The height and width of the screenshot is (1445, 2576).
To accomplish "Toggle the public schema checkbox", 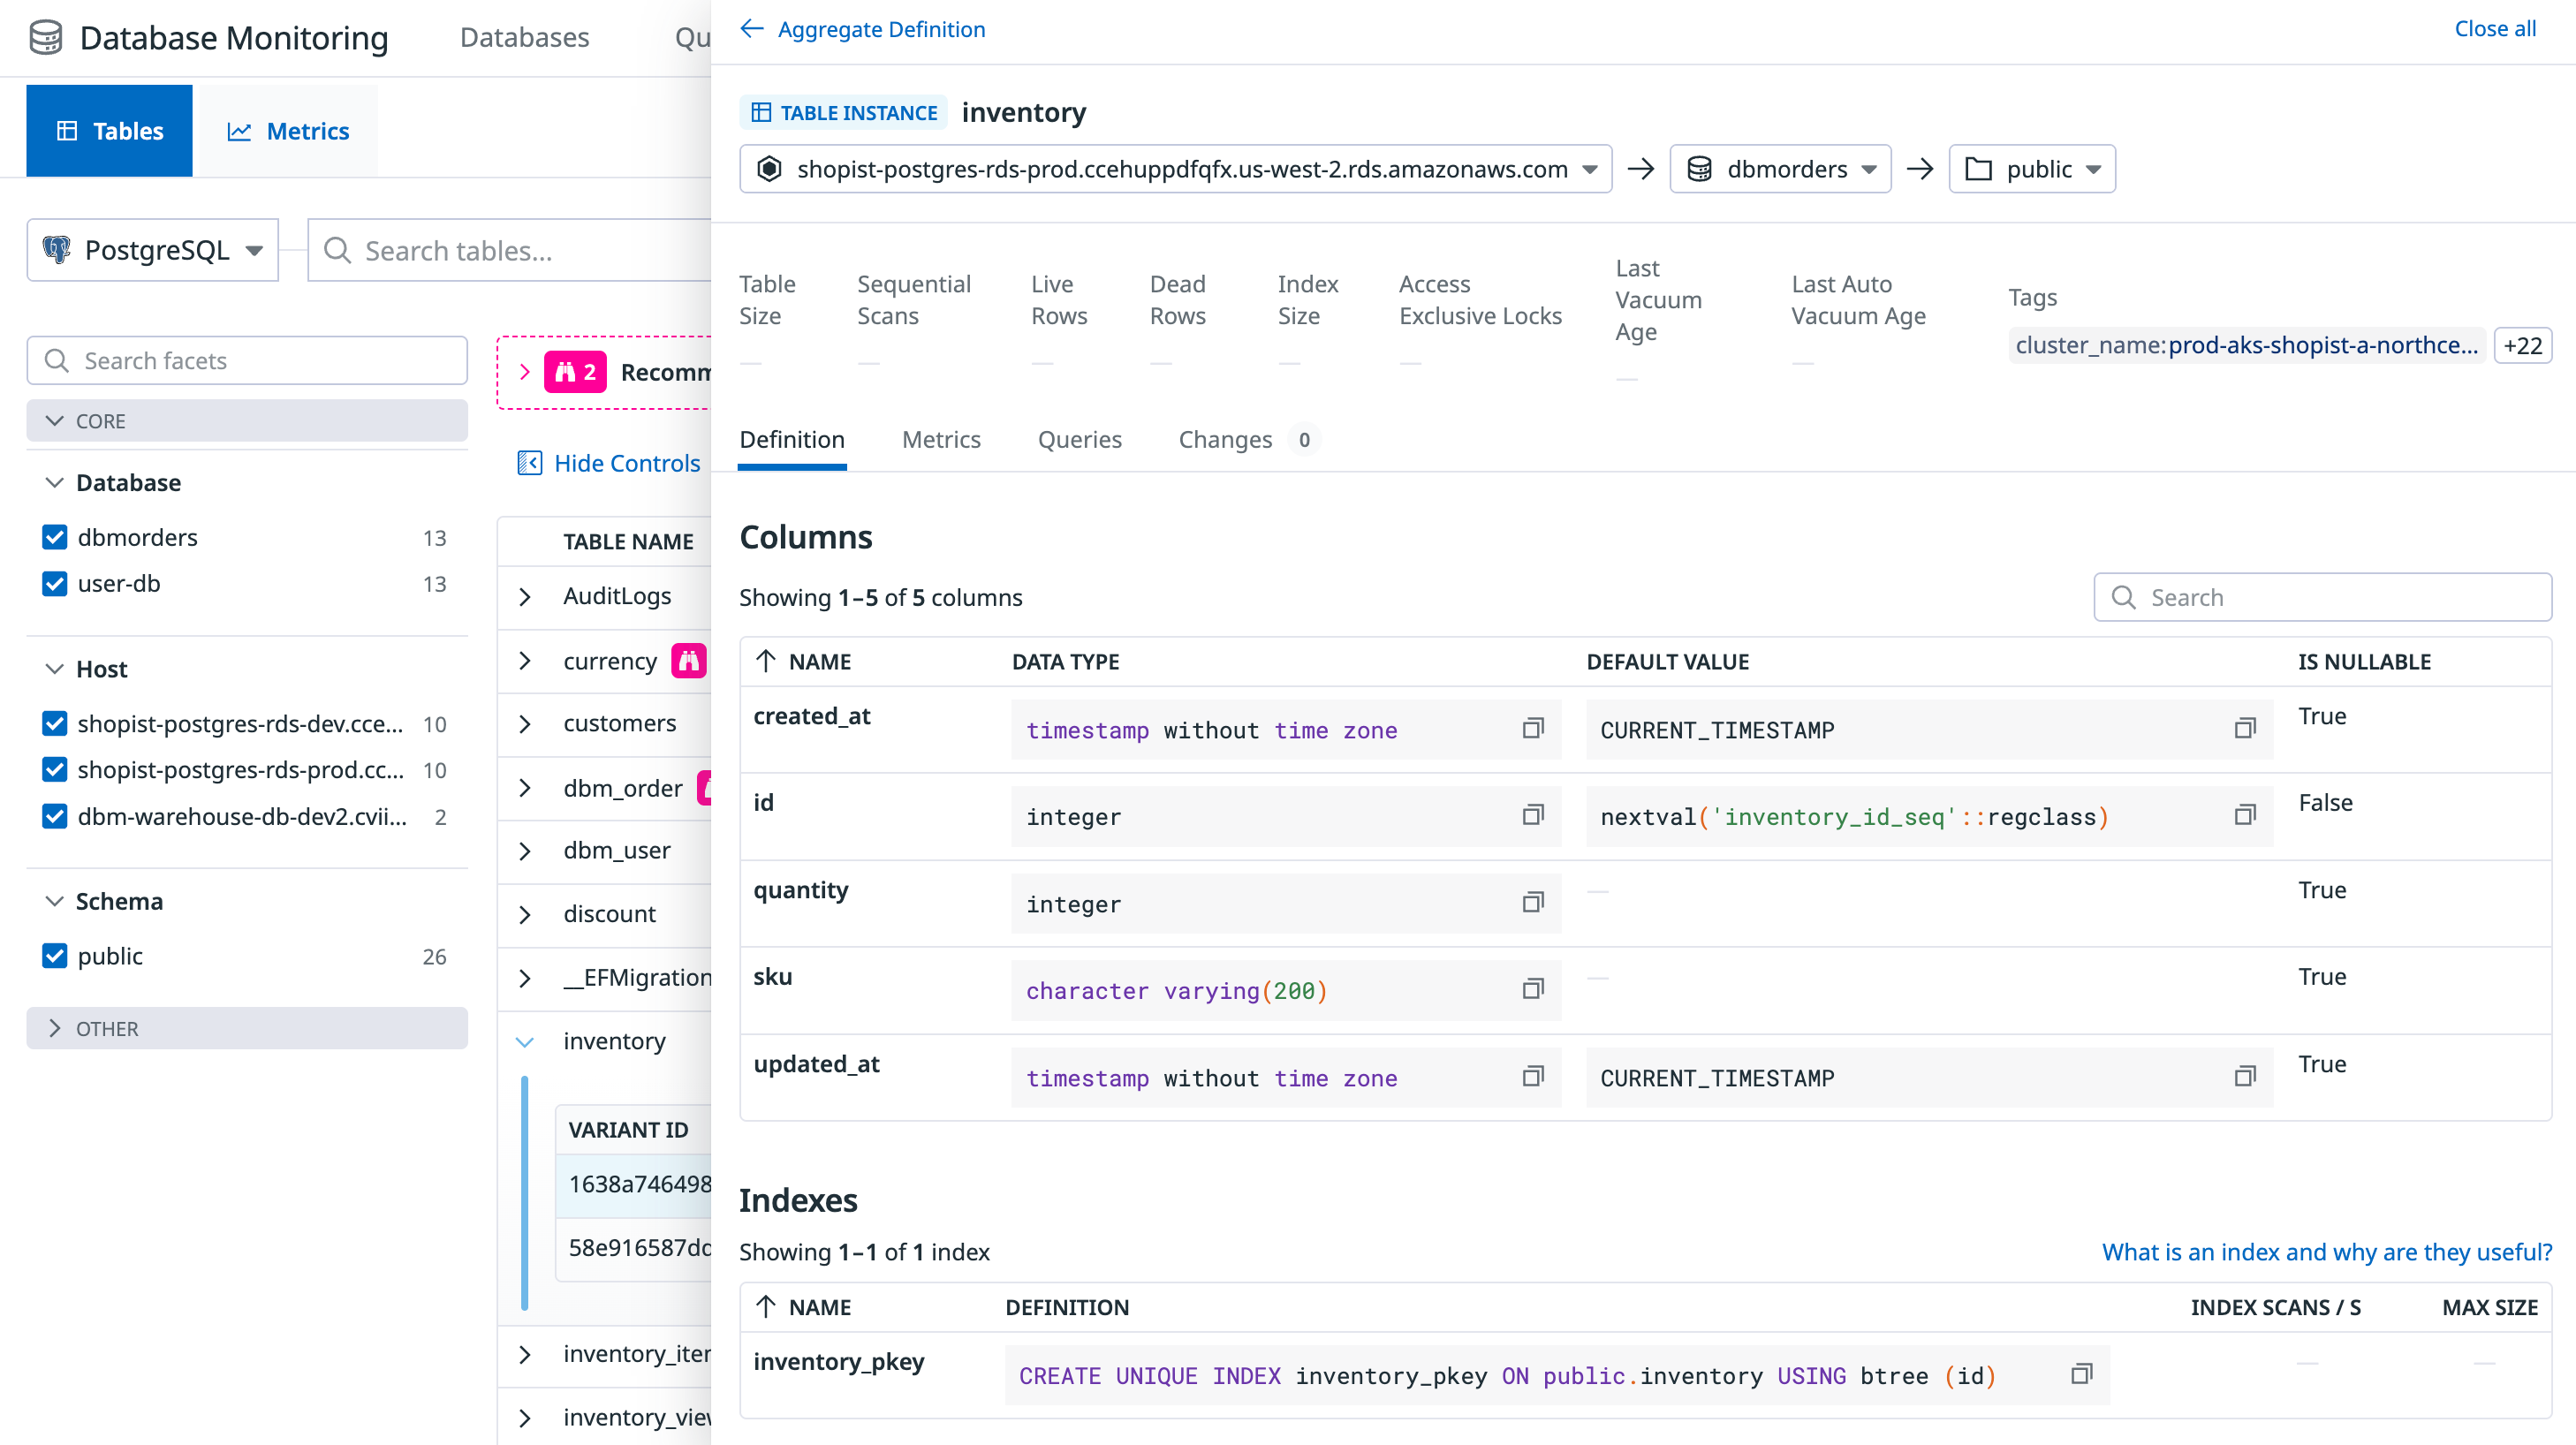I will click(x=55, y=956).
